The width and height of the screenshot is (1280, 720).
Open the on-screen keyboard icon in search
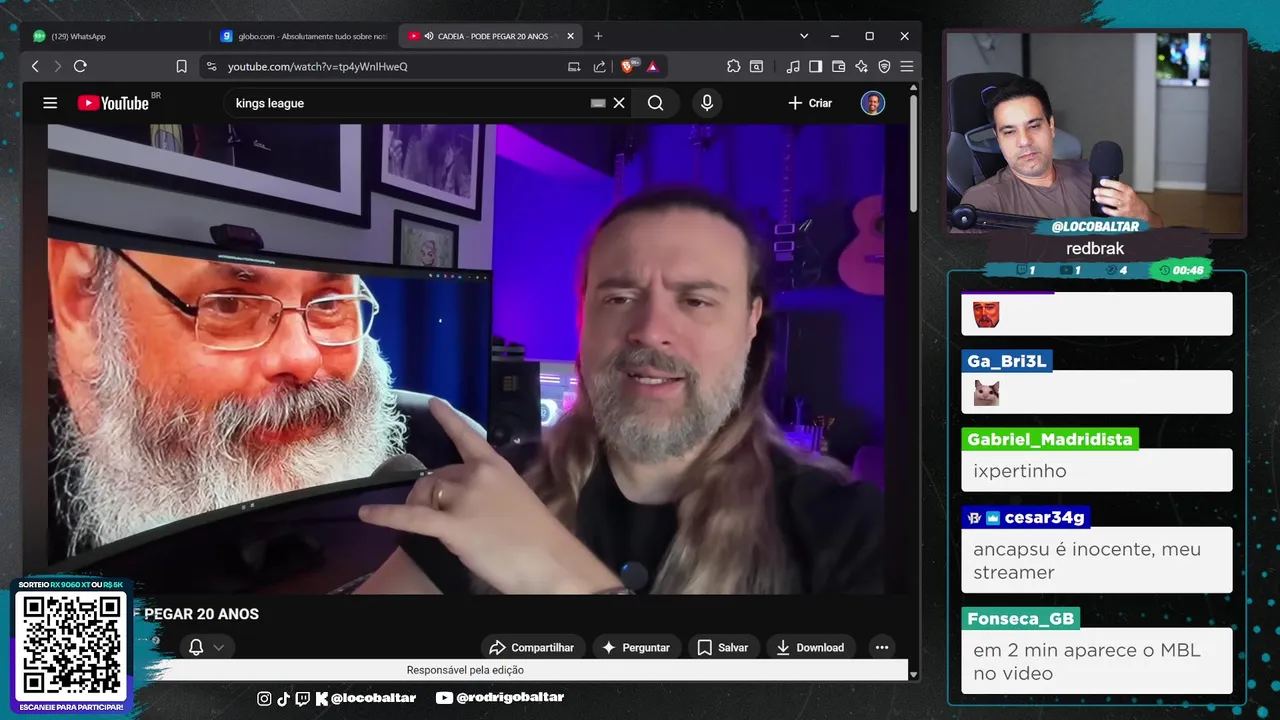tap(598, 103)
